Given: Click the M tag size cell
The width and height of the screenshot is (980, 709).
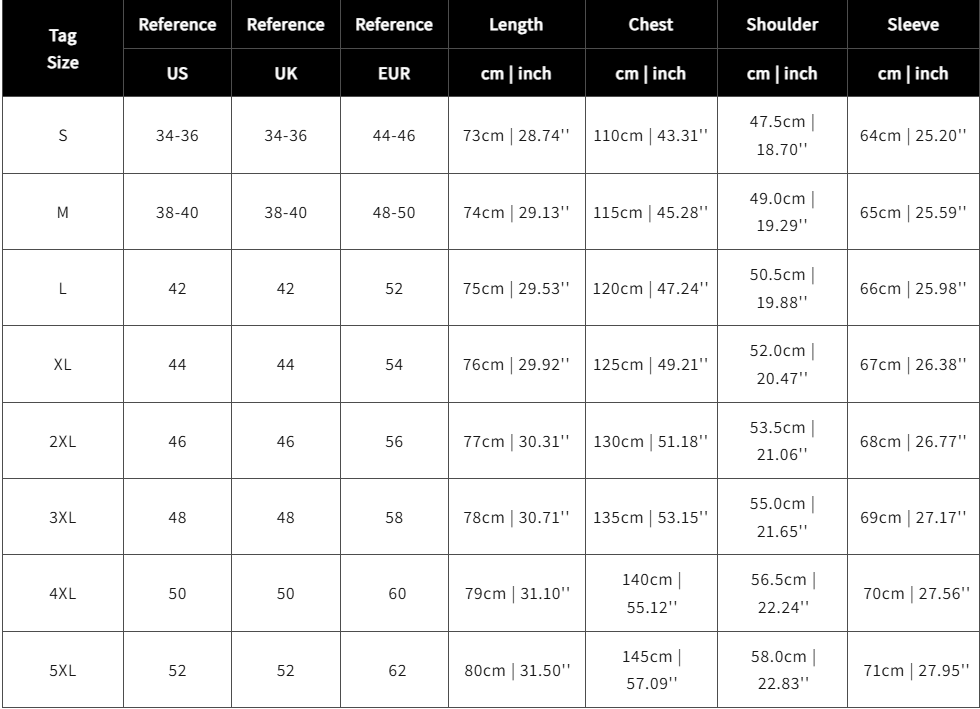Looking at the screenshot, I should click(62, 212).
